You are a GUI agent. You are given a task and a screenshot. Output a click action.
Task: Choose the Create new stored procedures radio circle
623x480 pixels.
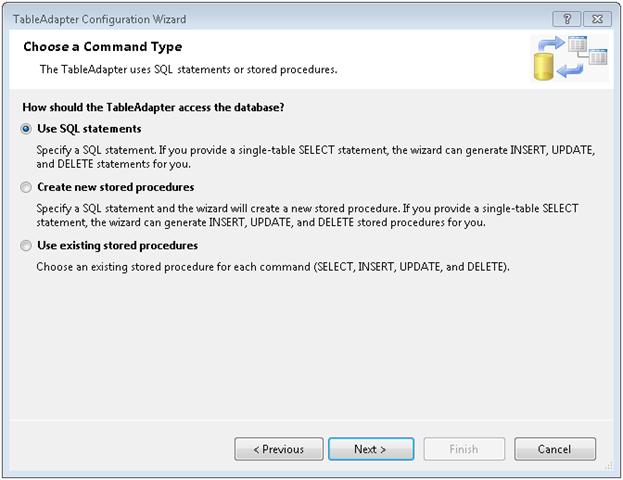(26, 187)
